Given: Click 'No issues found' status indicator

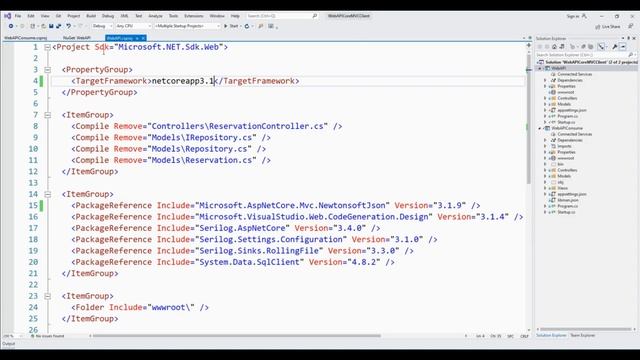Looking at the screenshot, I should coord(48,336).
